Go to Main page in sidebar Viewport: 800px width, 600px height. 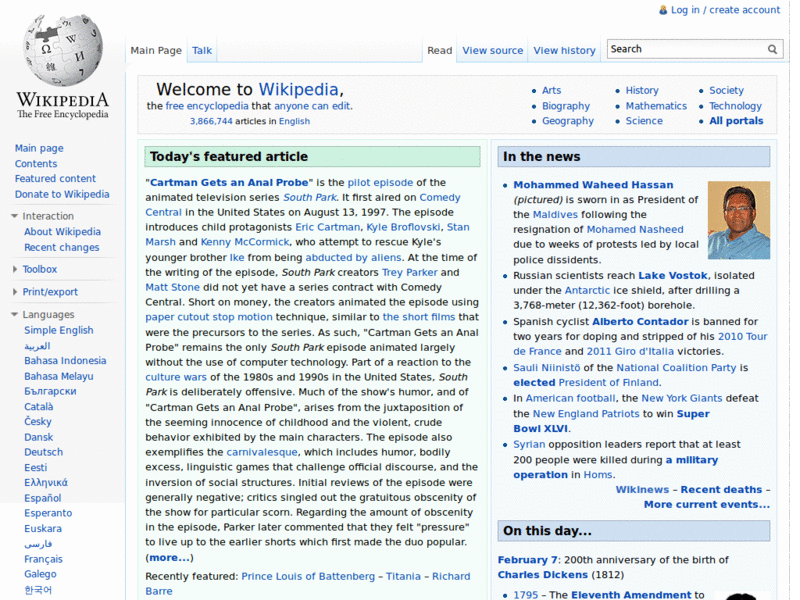(39, 148)
